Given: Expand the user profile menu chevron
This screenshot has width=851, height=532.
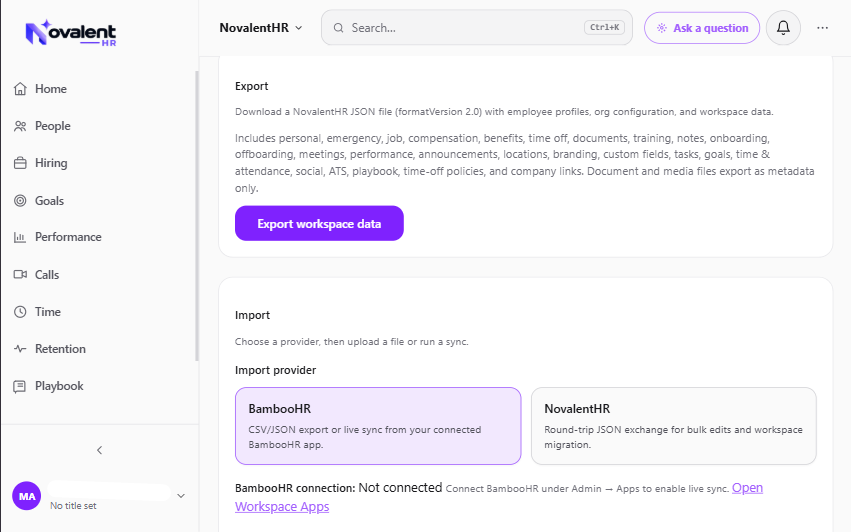Looking at the screenshot, I should click(181, 496).
